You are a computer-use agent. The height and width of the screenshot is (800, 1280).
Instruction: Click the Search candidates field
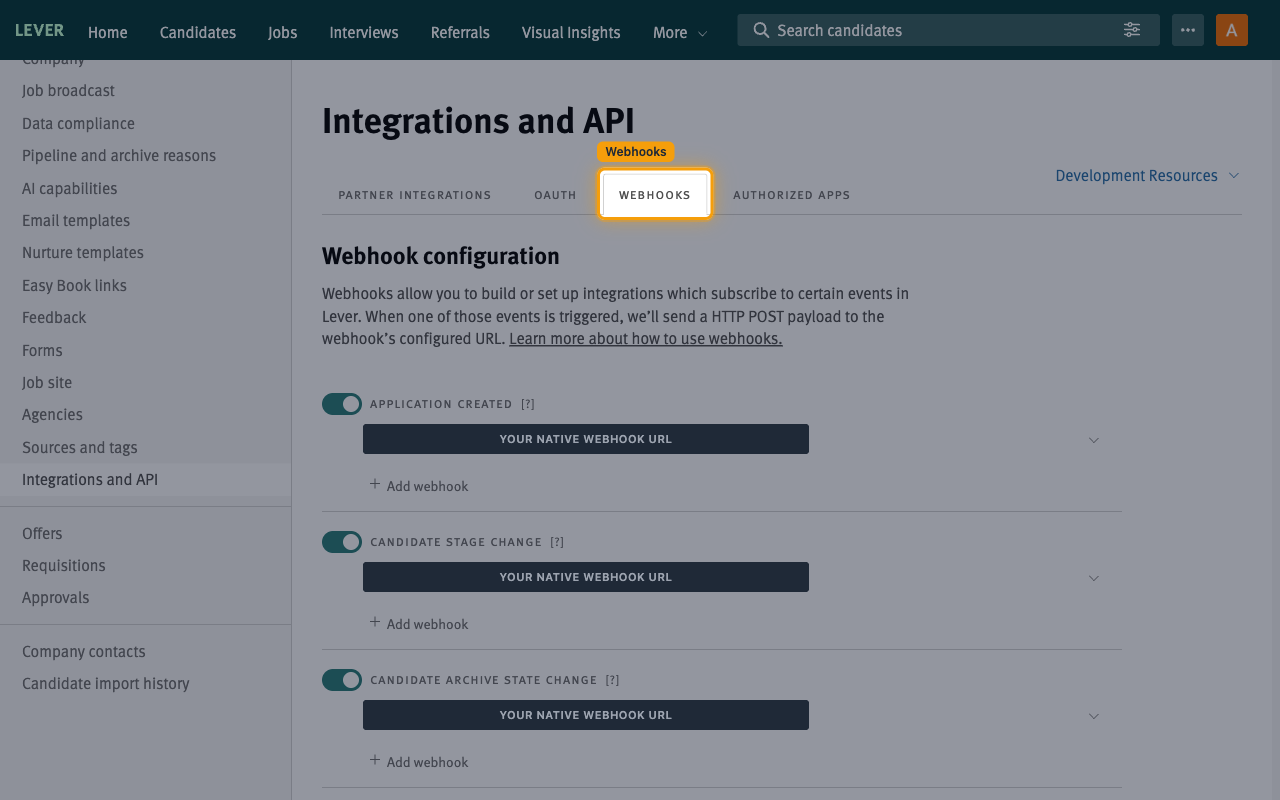click(948, 30)
